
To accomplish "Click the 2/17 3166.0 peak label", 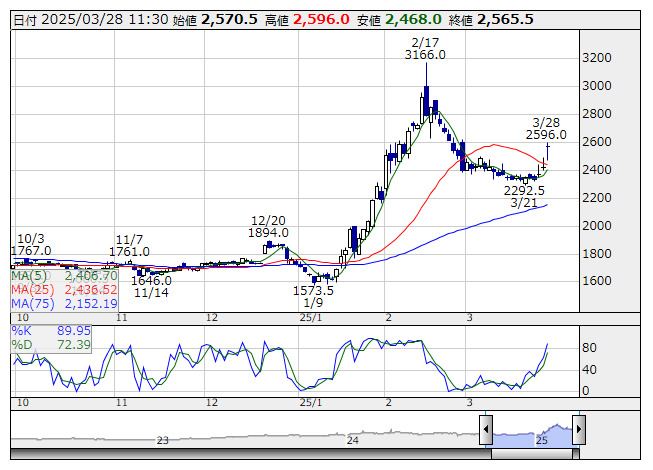I will (x=425, y=49).
